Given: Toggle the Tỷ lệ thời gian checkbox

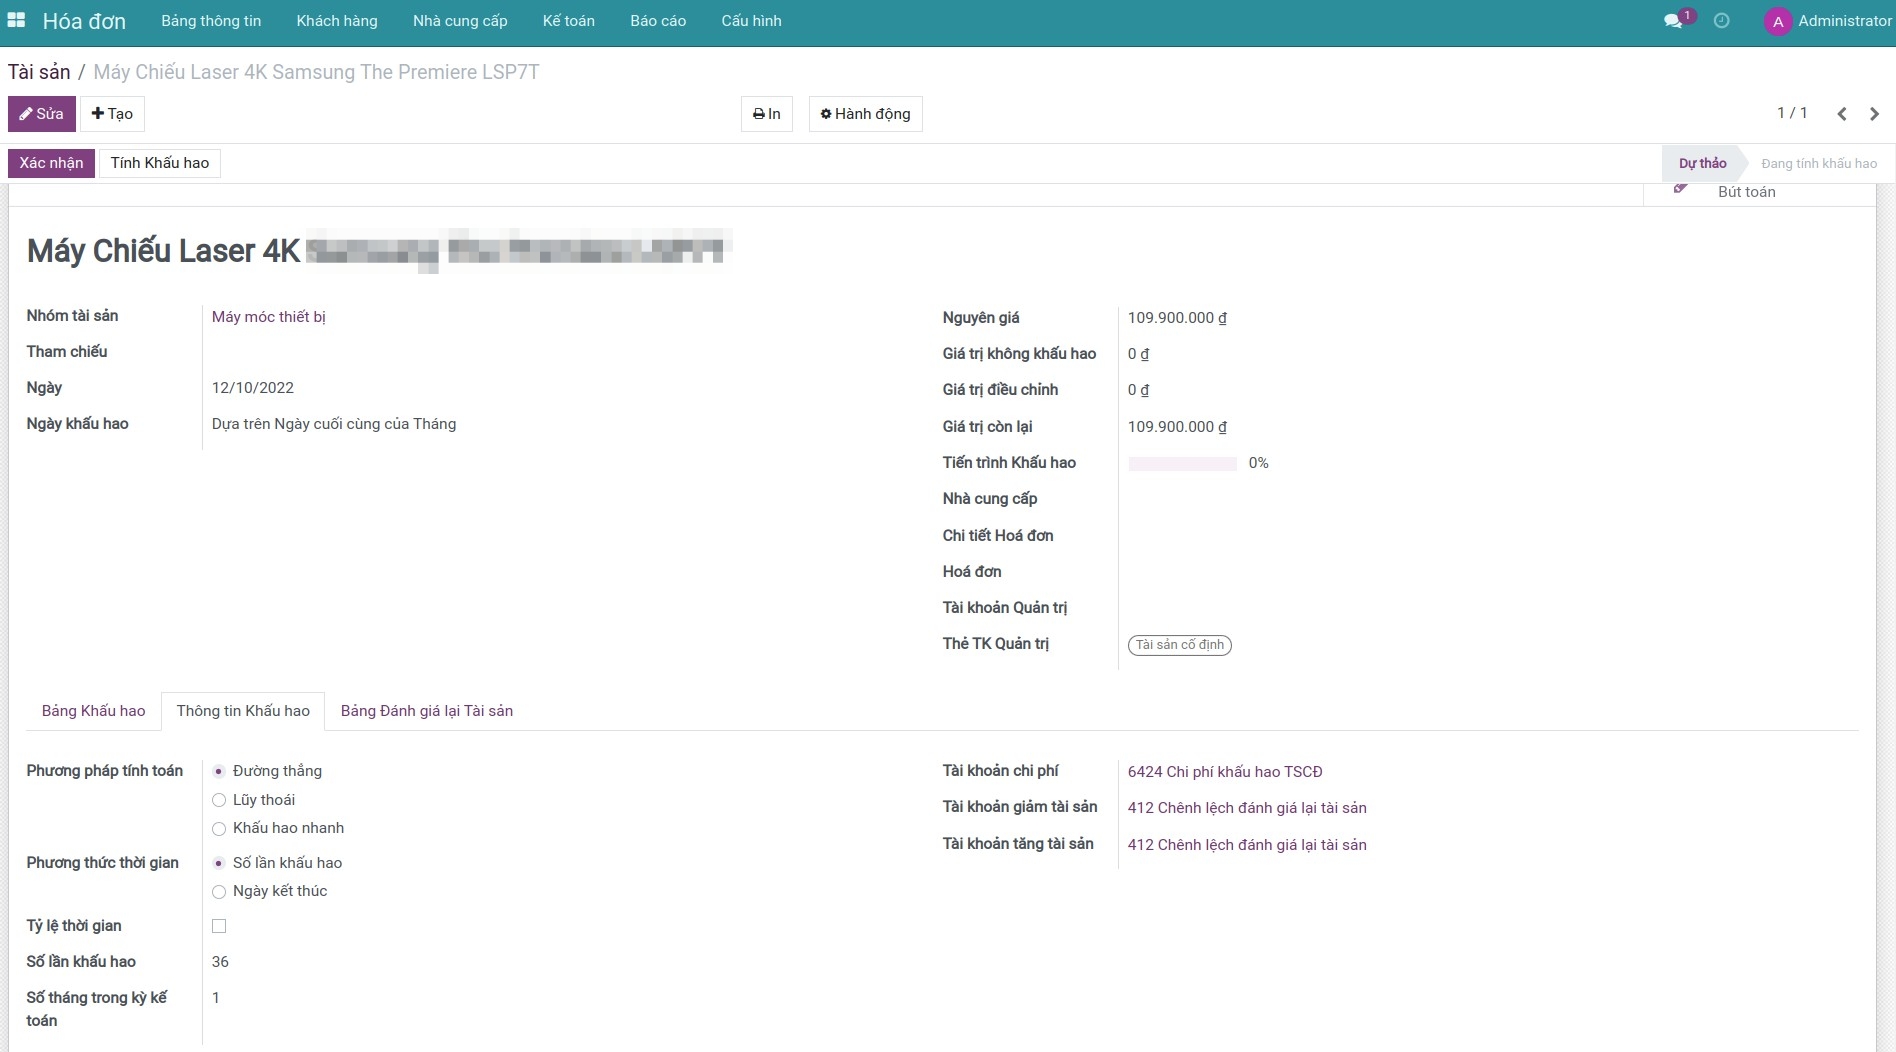Looking at the screenshot, I should [x=219, y=926].
